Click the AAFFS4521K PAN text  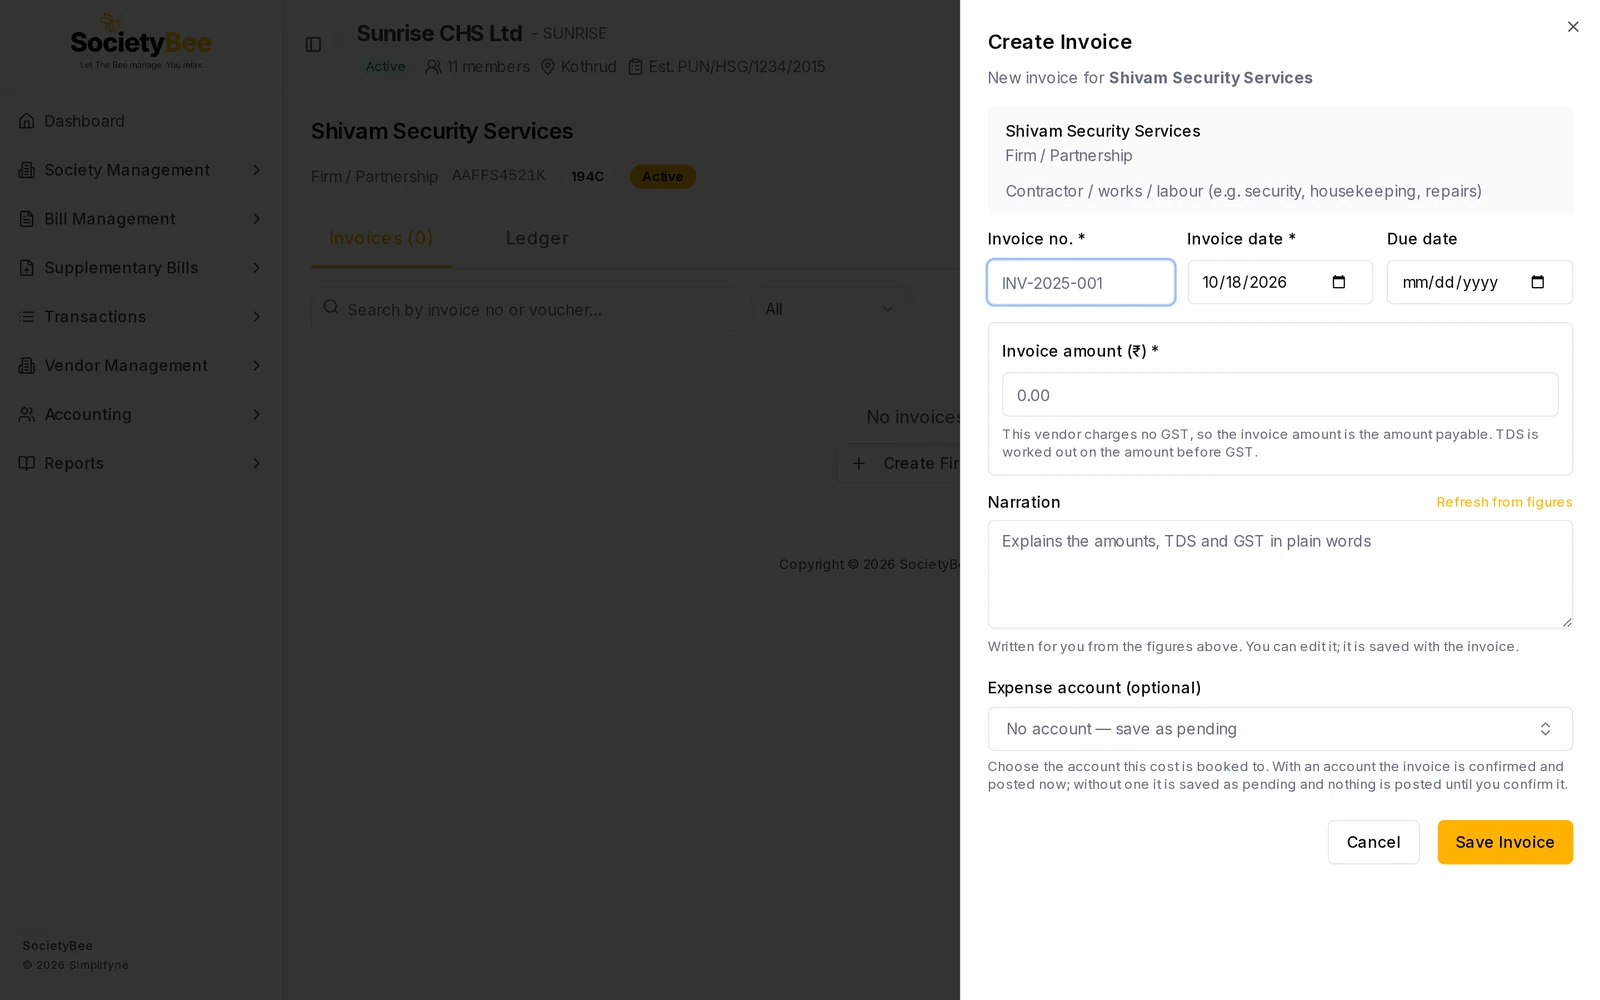(499, 175)
